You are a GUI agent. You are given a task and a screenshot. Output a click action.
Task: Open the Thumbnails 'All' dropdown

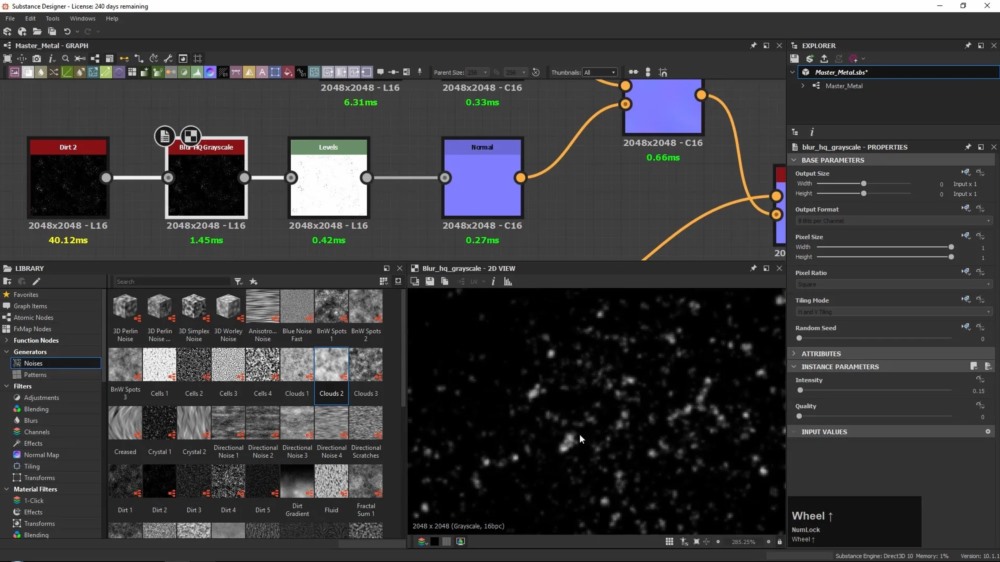[x=599, y=73]
